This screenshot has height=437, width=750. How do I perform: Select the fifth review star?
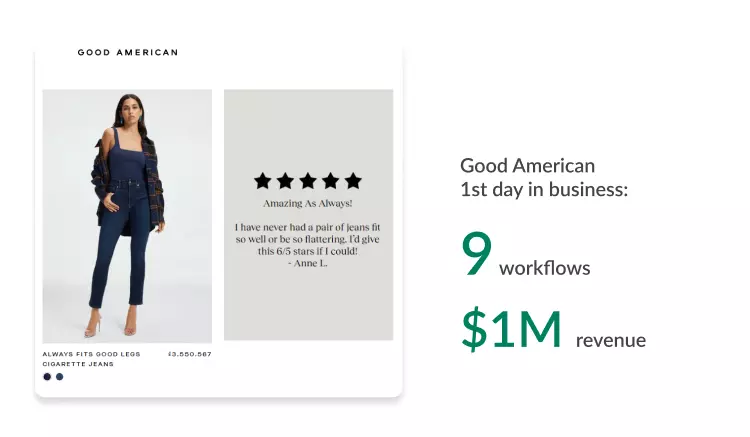[353, 181]
